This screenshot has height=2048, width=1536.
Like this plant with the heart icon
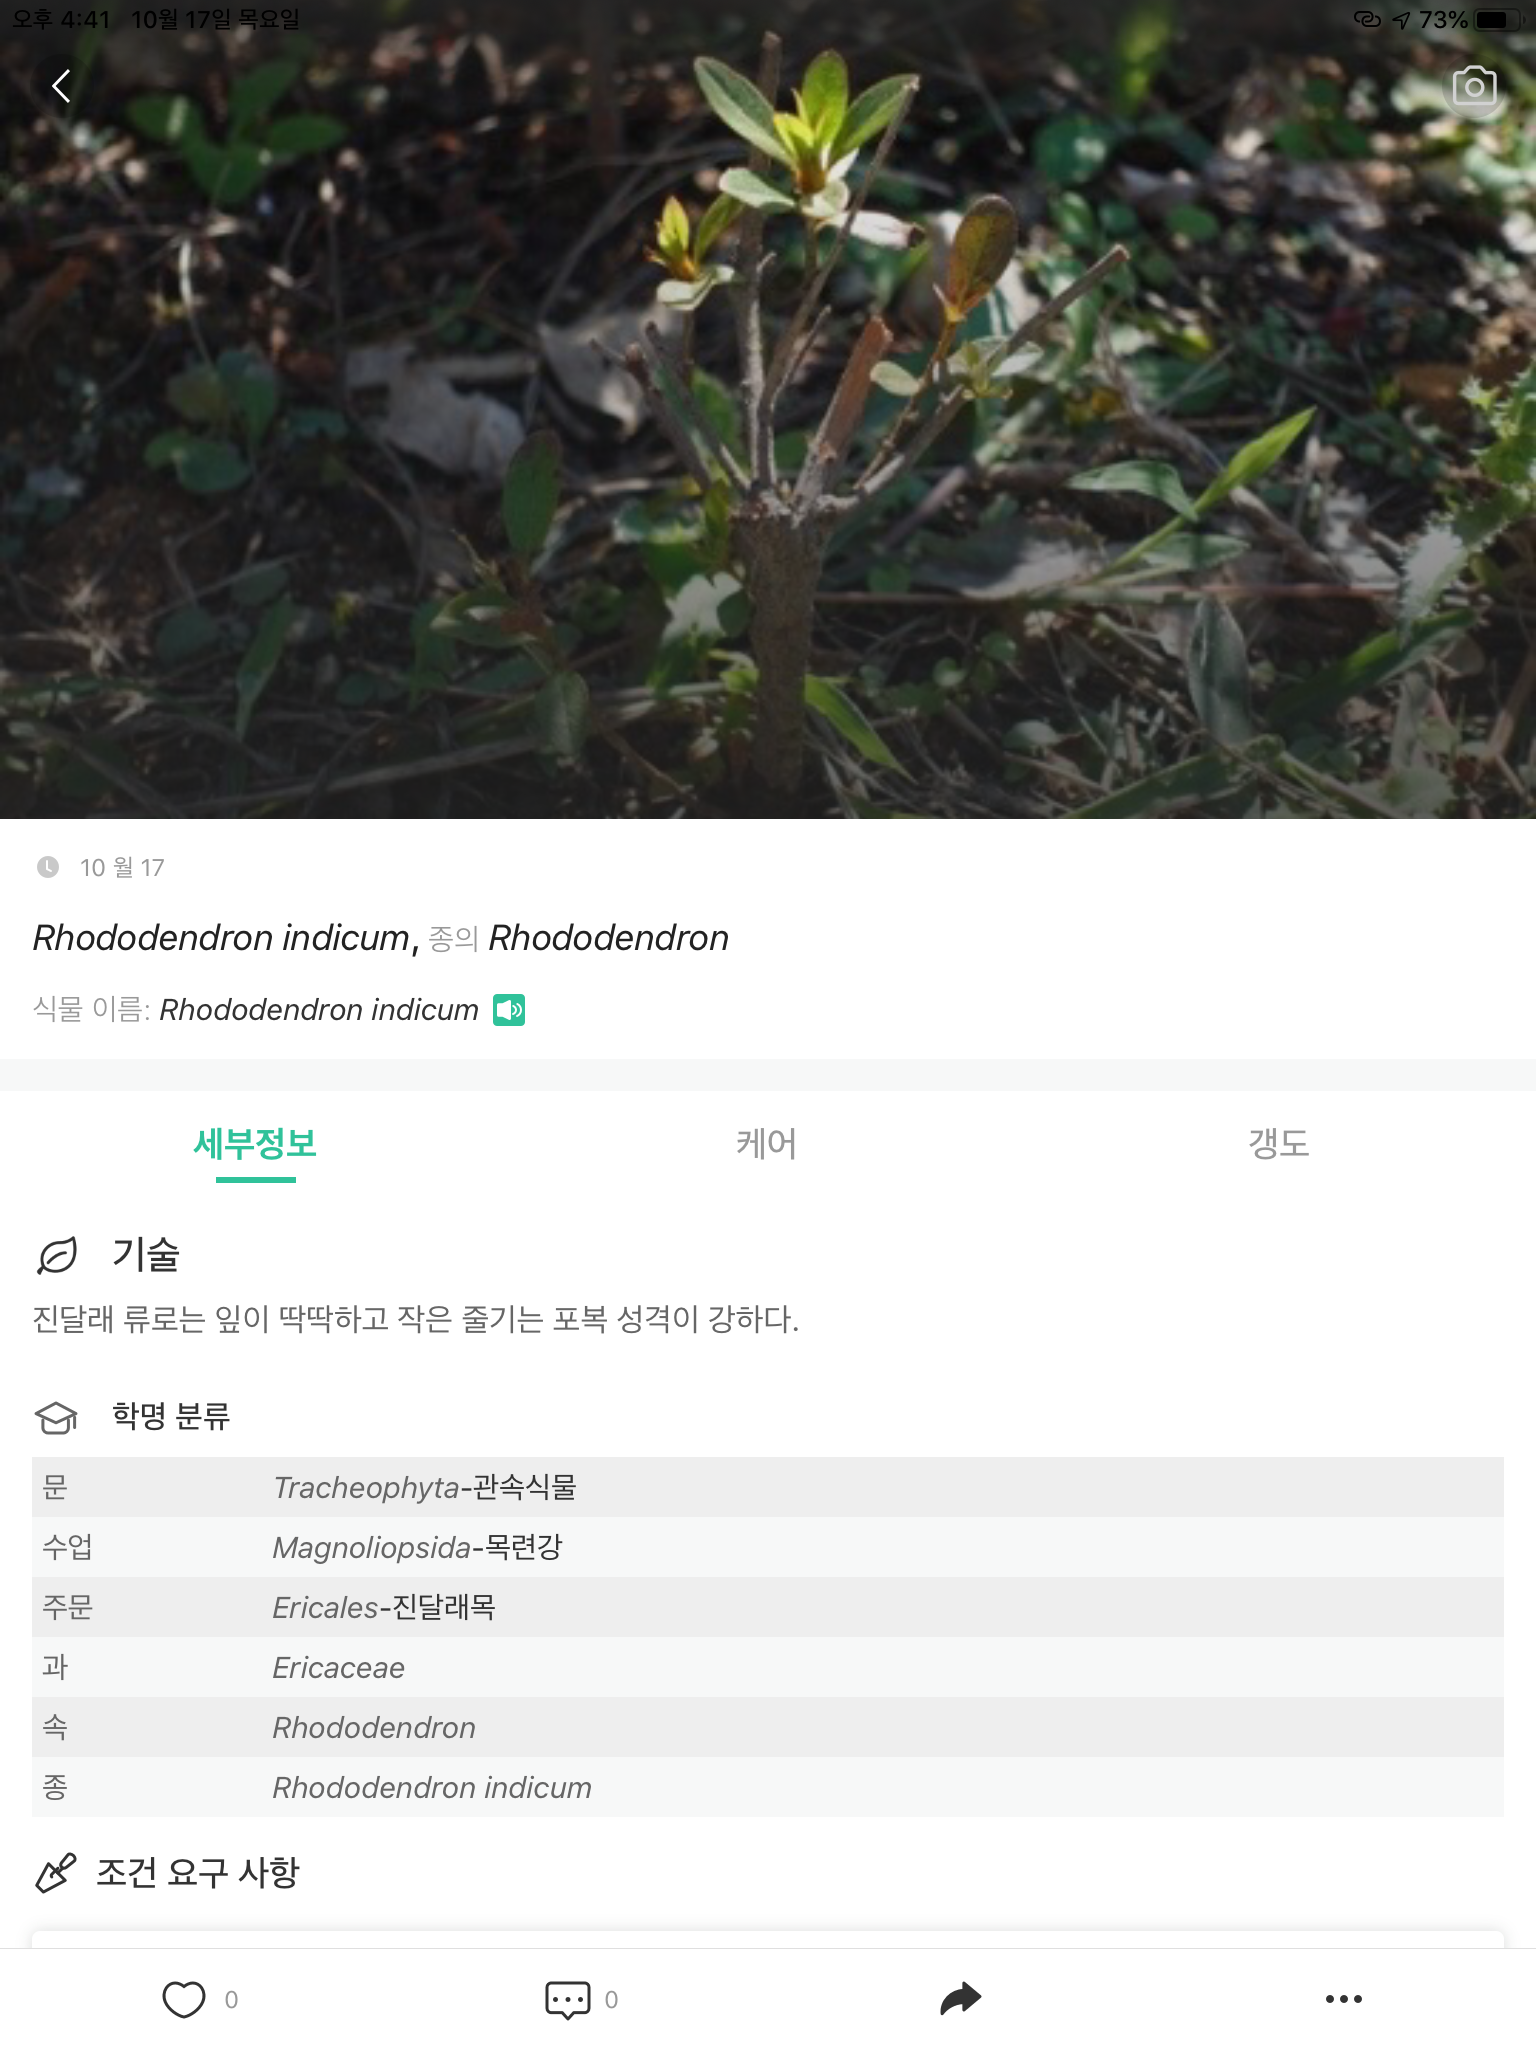coord(184,1999)
